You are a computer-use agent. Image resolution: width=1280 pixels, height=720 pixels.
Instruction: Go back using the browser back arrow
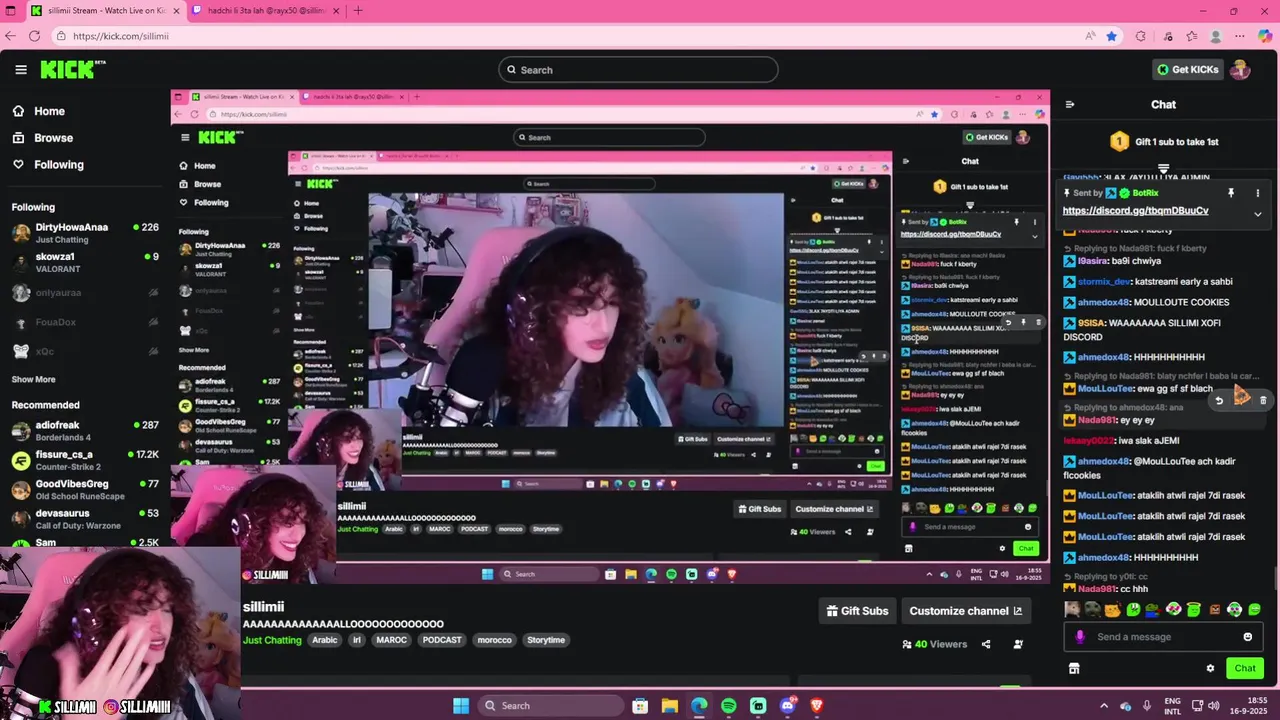coord(10,36)
